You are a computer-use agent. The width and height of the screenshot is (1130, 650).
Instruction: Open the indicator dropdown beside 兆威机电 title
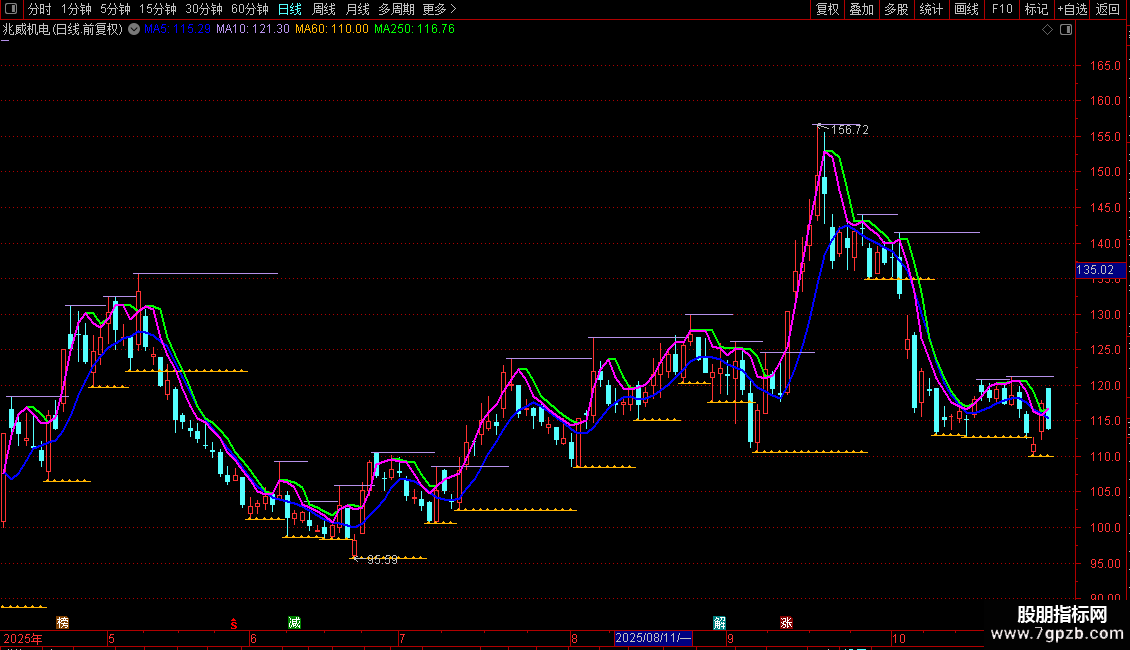click(x=134, y=30)
